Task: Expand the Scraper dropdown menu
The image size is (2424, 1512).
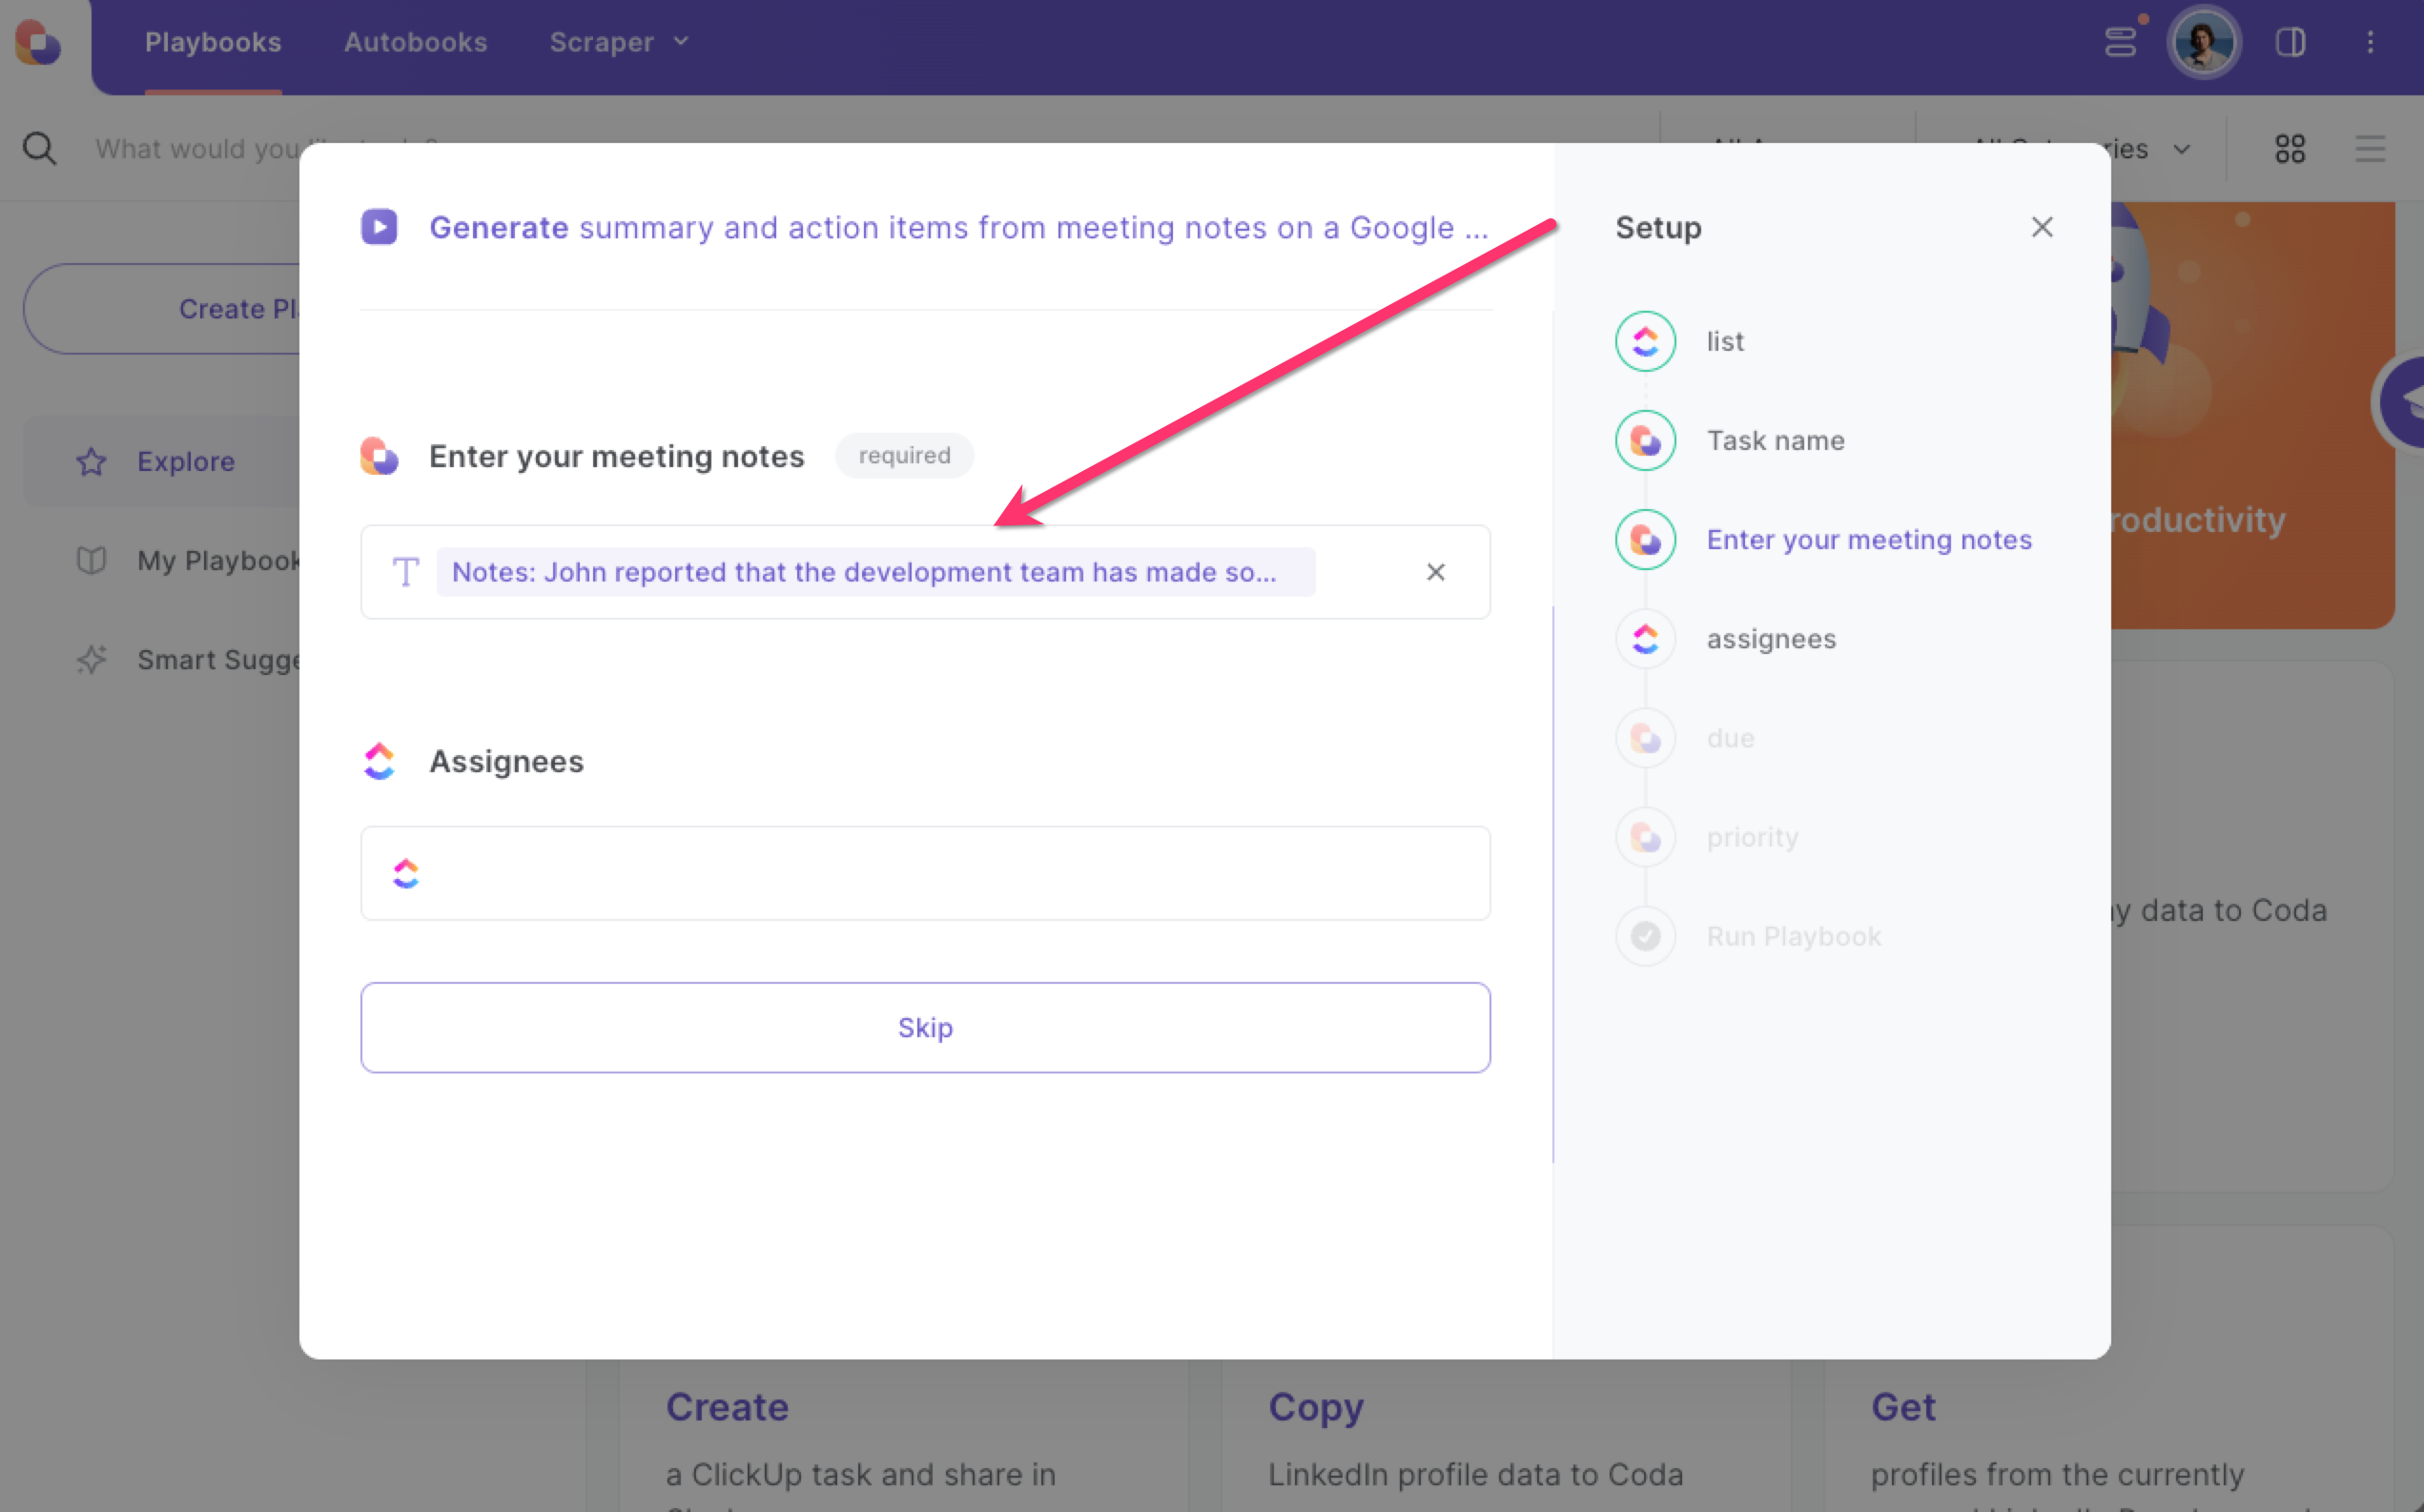Action: (619, 42)
